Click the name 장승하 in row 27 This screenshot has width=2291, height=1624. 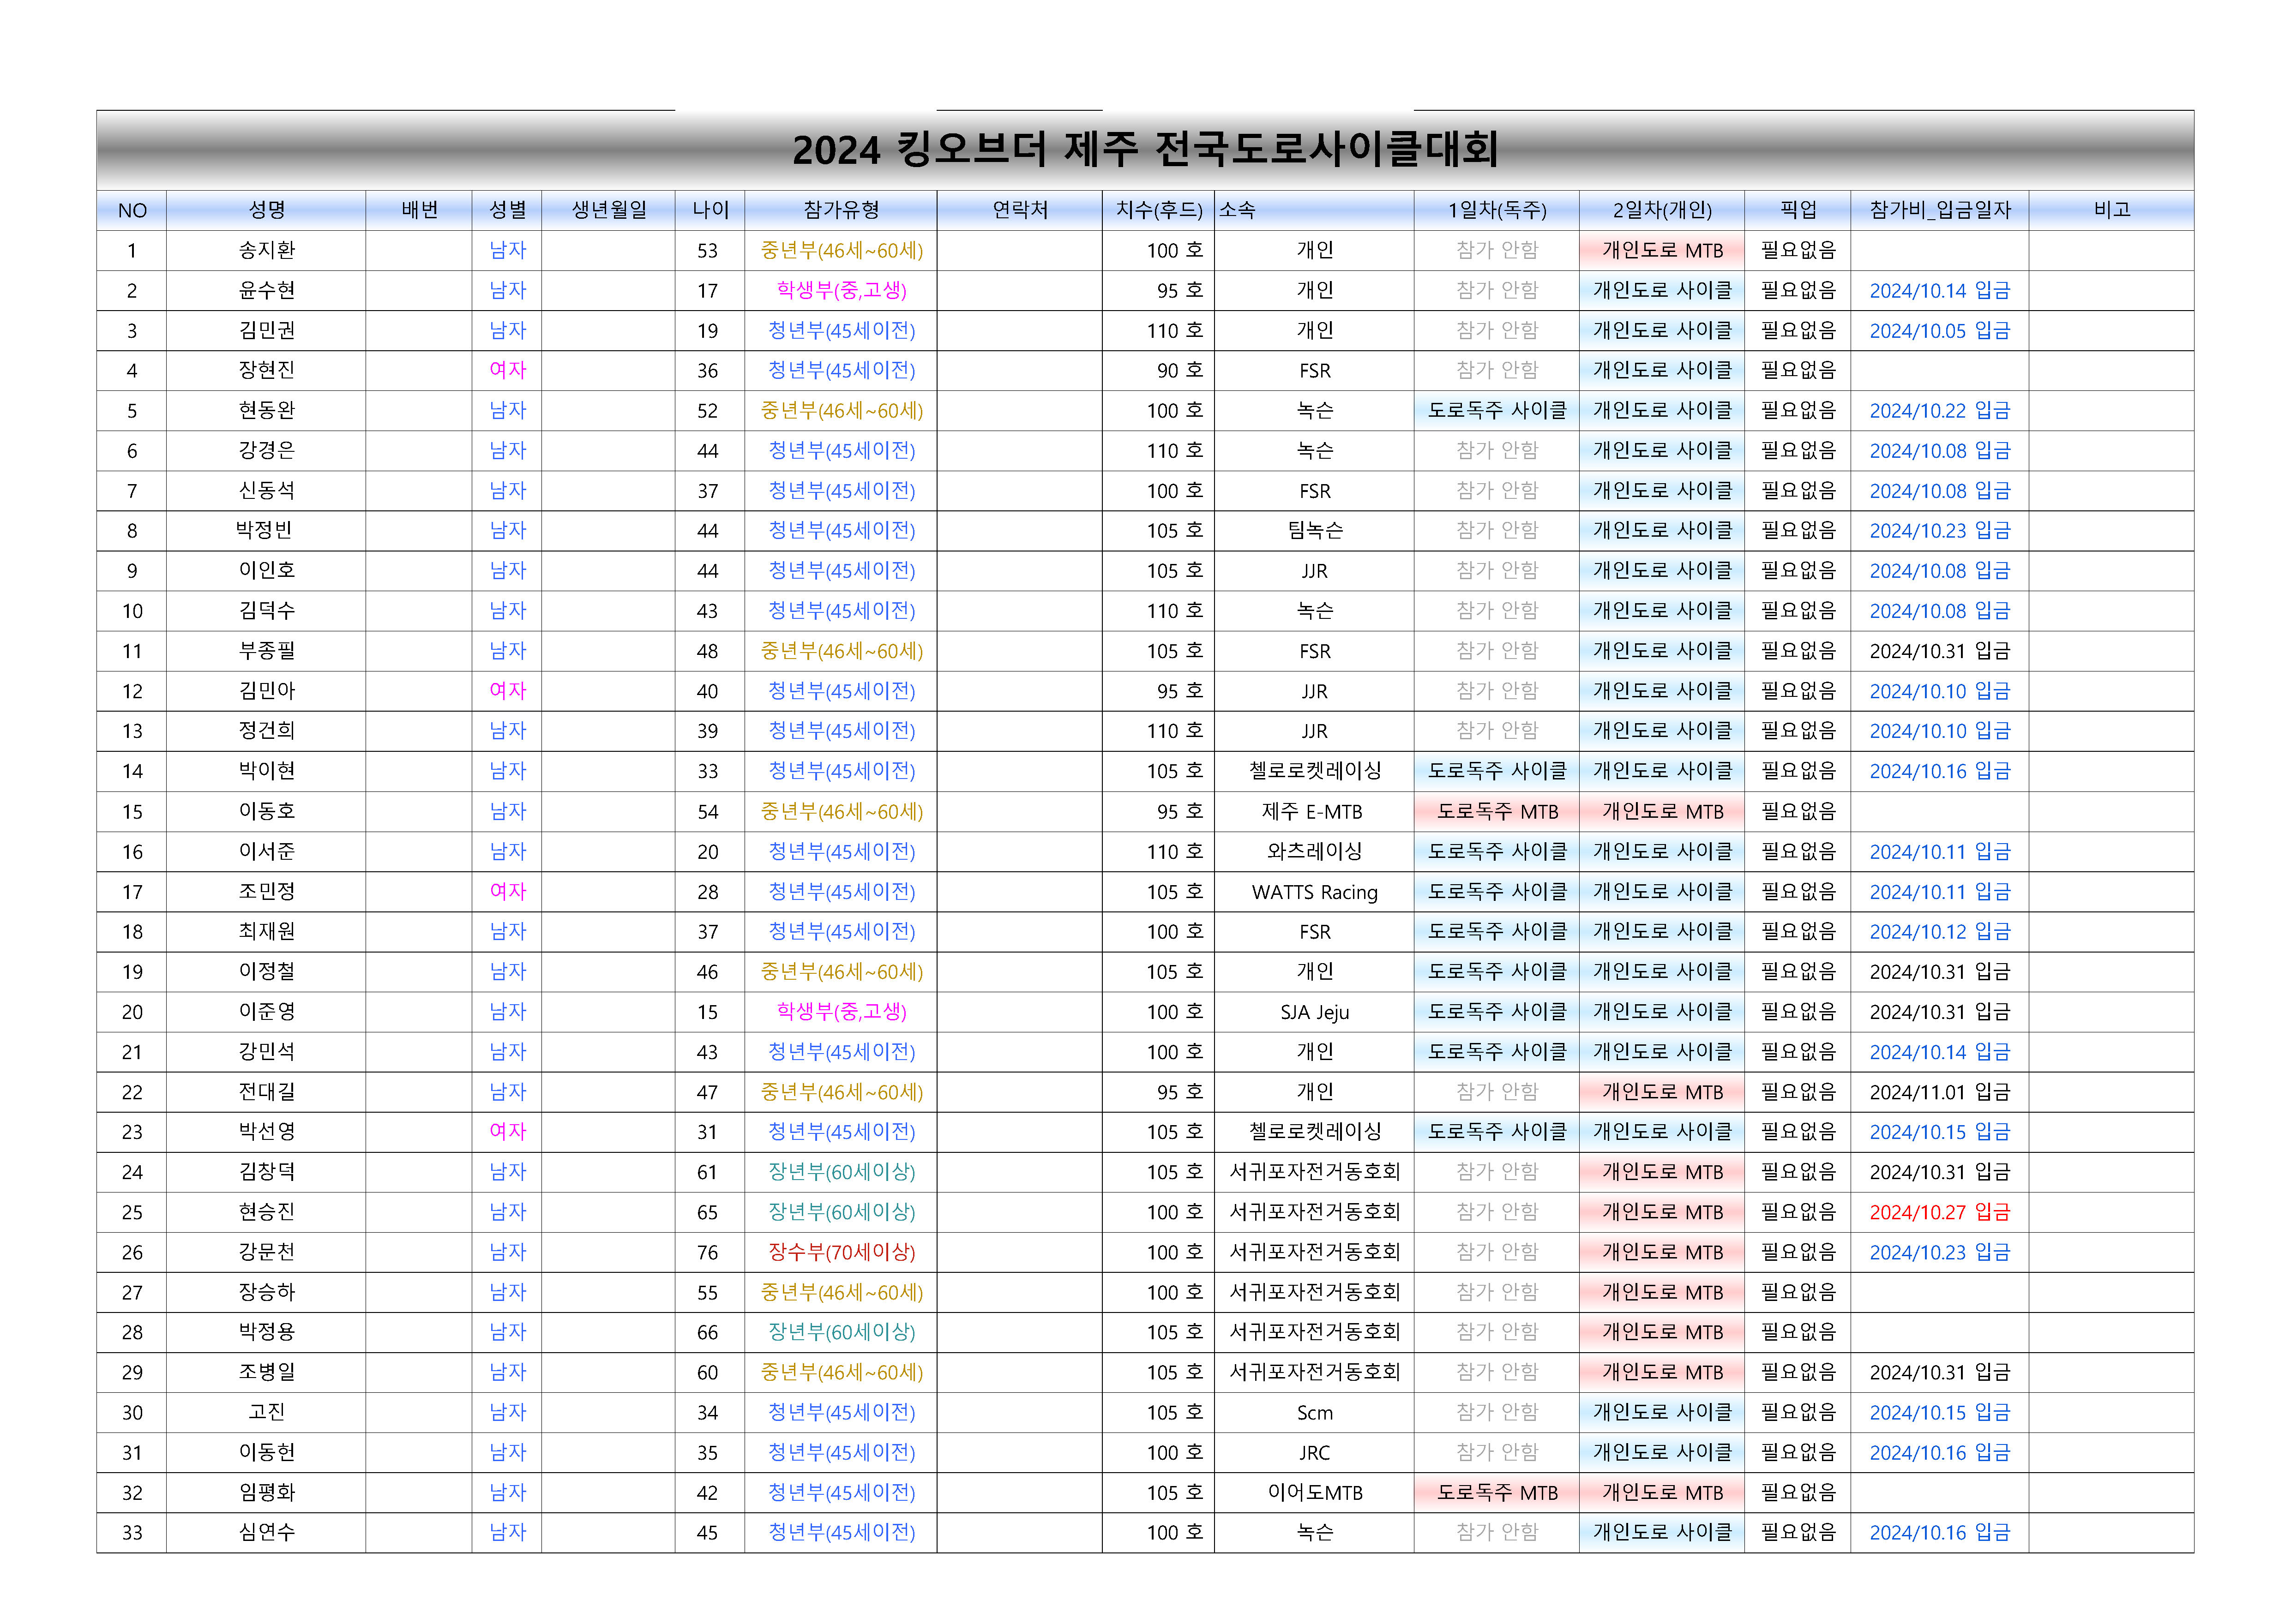267,1292
